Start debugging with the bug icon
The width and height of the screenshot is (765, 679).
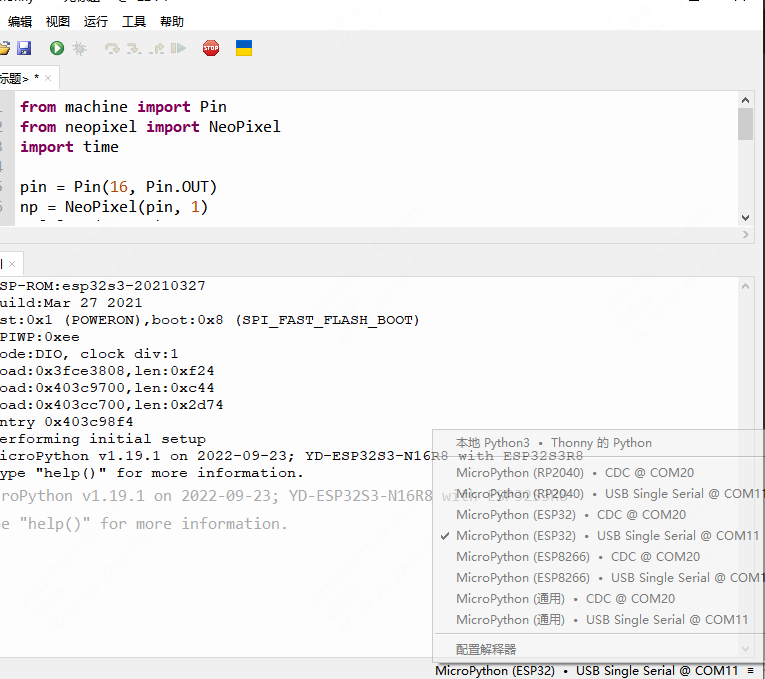point(80,48)
